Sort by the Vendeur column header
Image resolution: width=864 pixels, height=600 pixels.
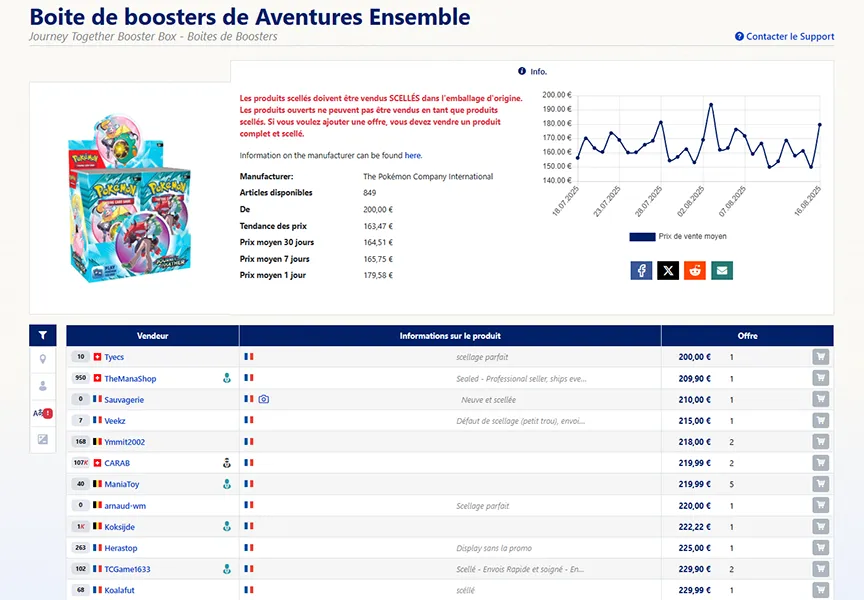point(153,336)
